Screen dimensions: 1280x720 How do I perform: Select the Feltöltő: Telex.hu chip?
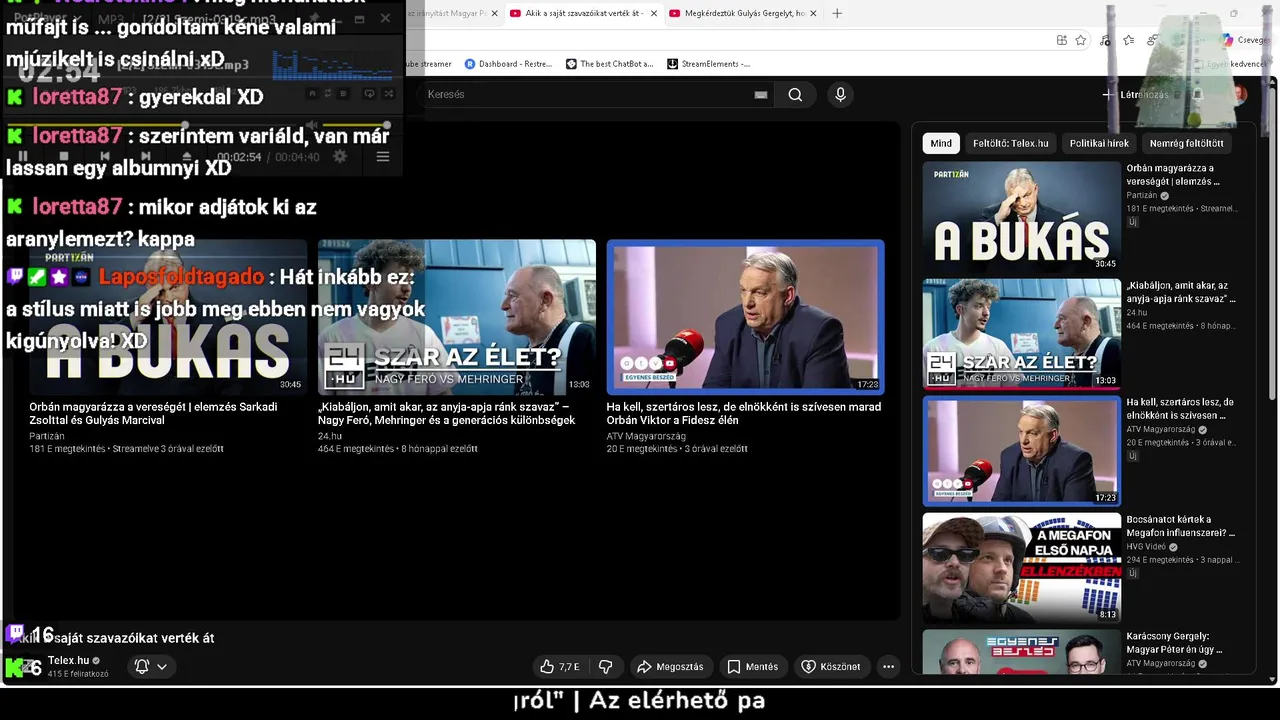(x=1011, y=143)
